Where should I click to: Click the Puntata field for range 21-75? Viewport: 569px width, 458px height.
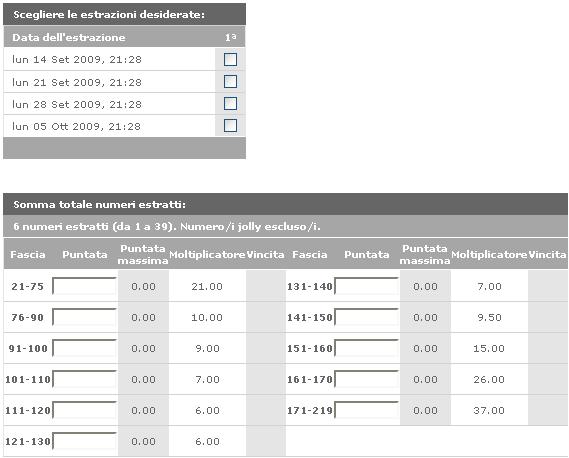(85, 286)
